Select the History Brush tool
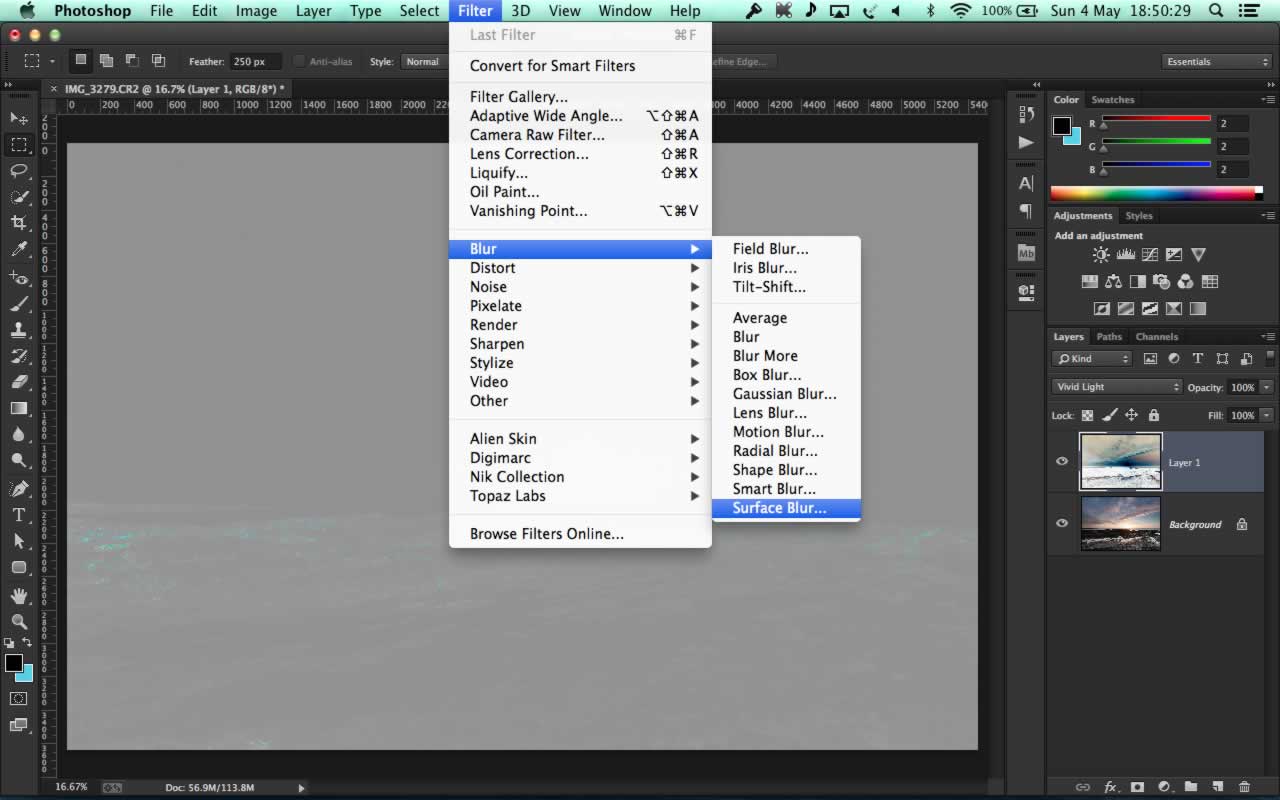Image resolution: width=1280 pixels, height=800 pixels. point(18,356)
